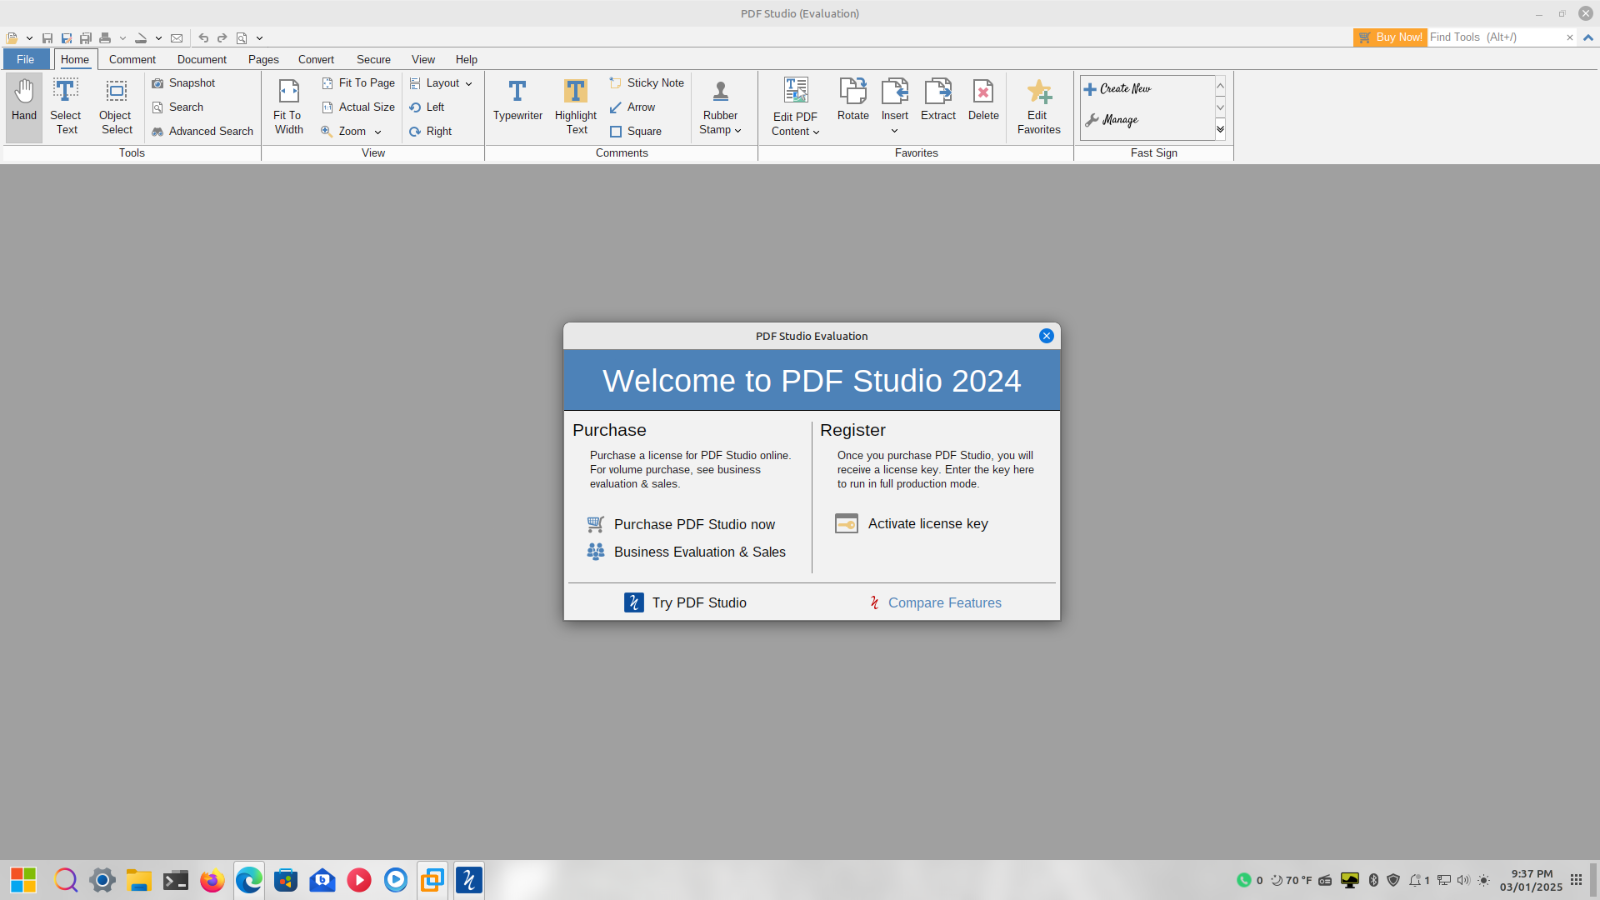Click the Print icon in quick toolbar
The height and width of the screenshot is (900, 1600).
click(104, 38)
